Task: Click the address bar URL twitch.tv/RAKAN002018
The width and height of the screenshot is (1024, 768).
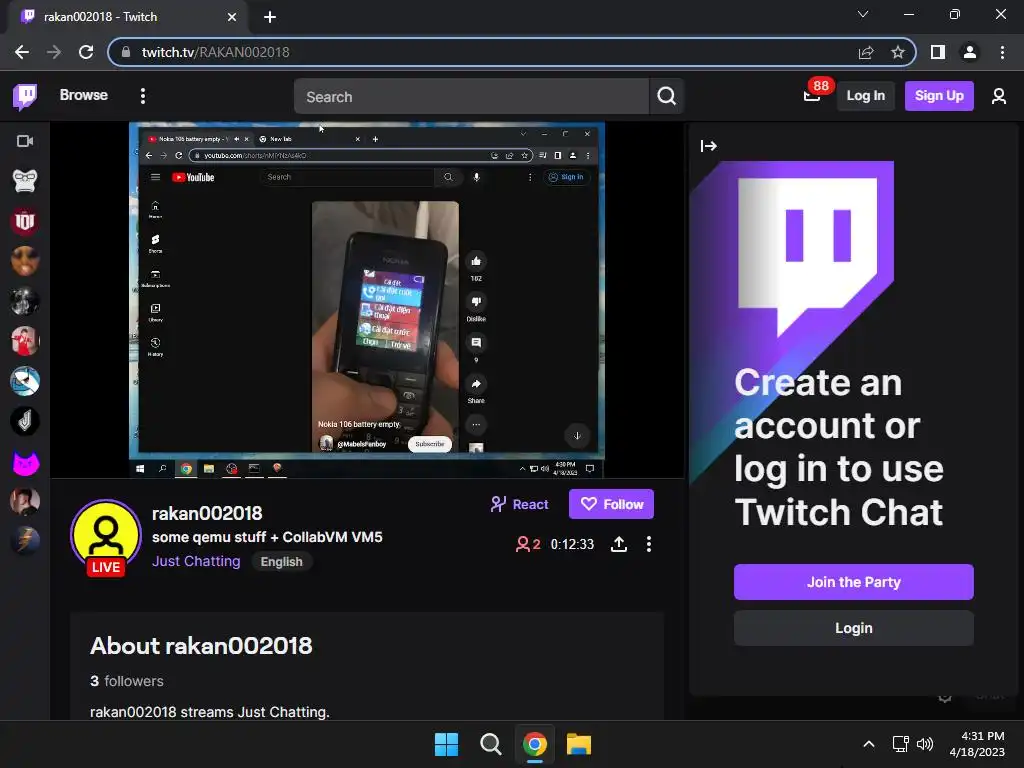Action: tap(216, 52)
